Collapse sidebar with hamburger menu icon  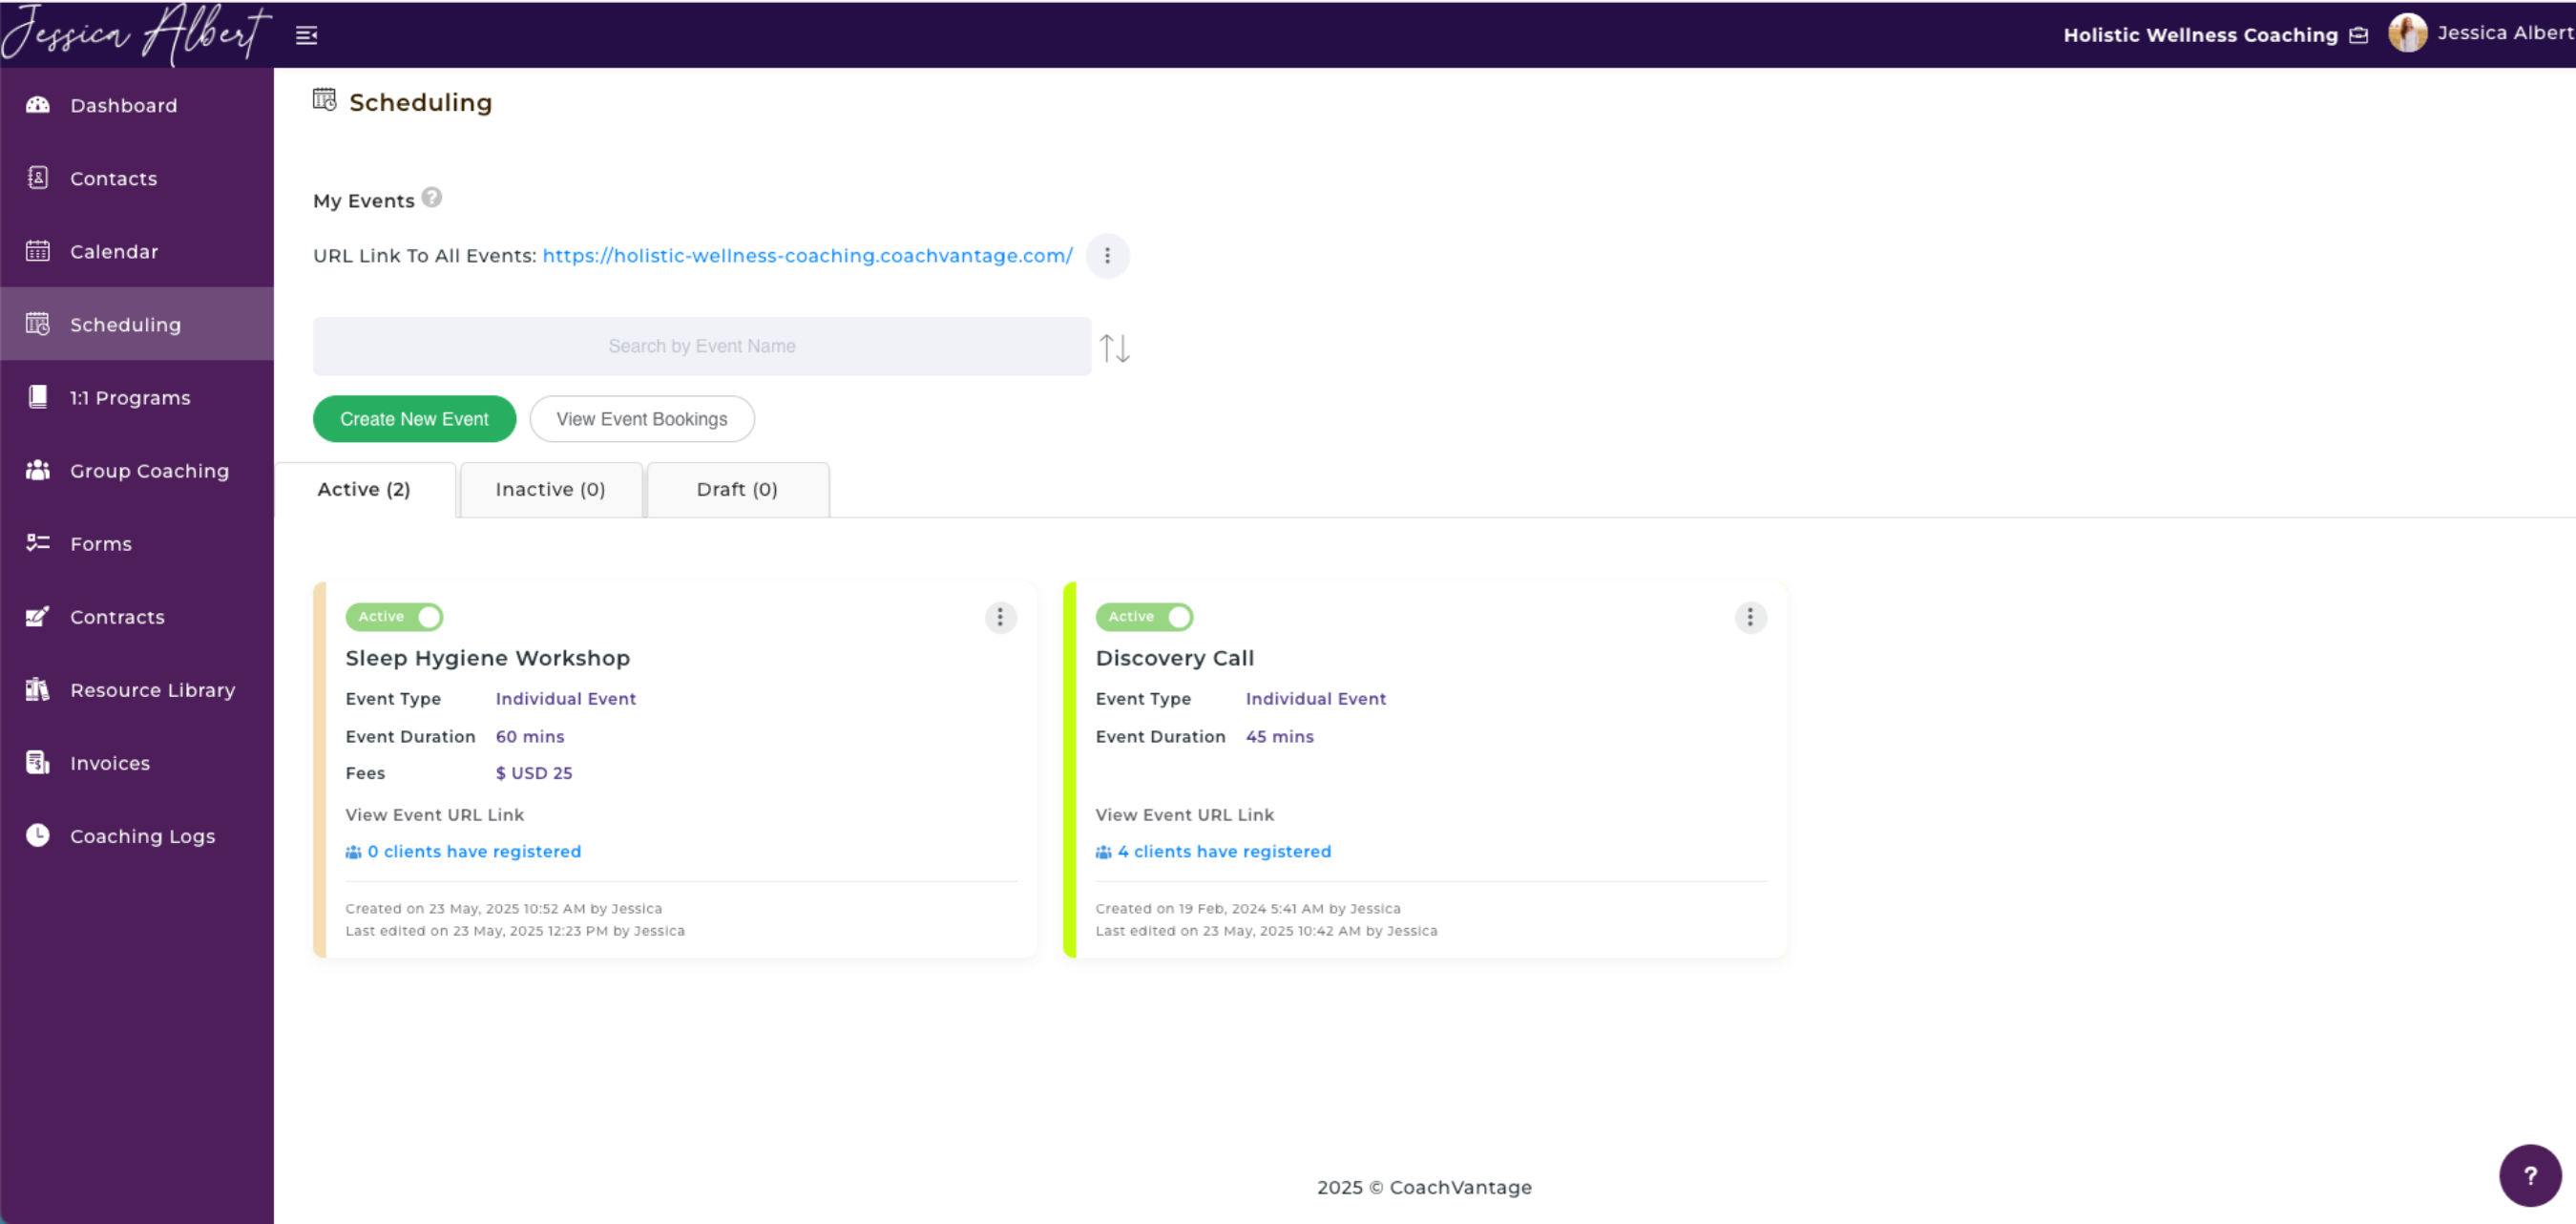coord(307,35)
